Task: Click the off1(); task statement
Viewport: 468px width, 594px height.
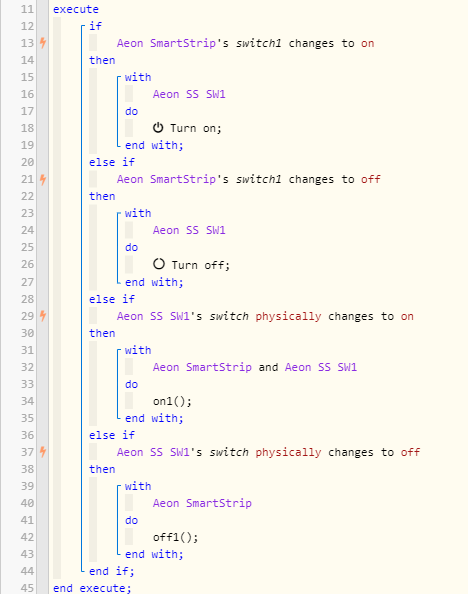Action: [175, 537]
